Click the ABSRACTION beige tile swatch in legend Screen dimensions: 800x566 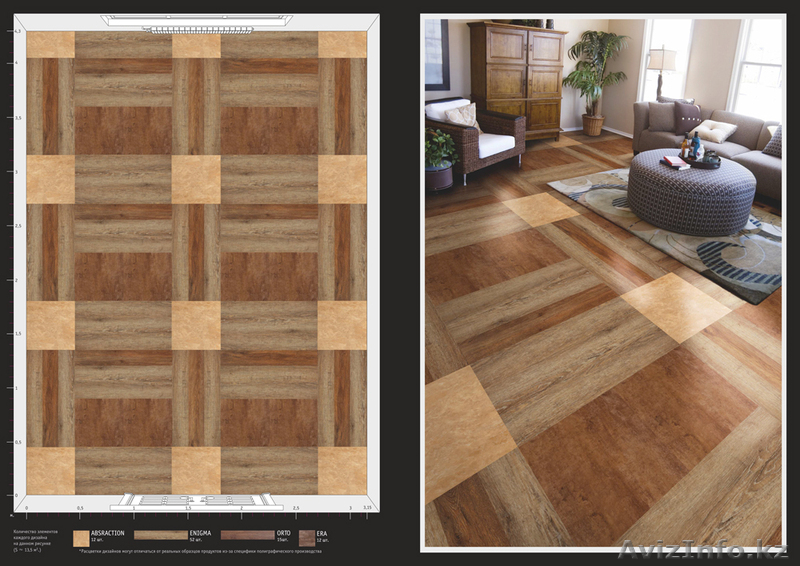(81, 538)
